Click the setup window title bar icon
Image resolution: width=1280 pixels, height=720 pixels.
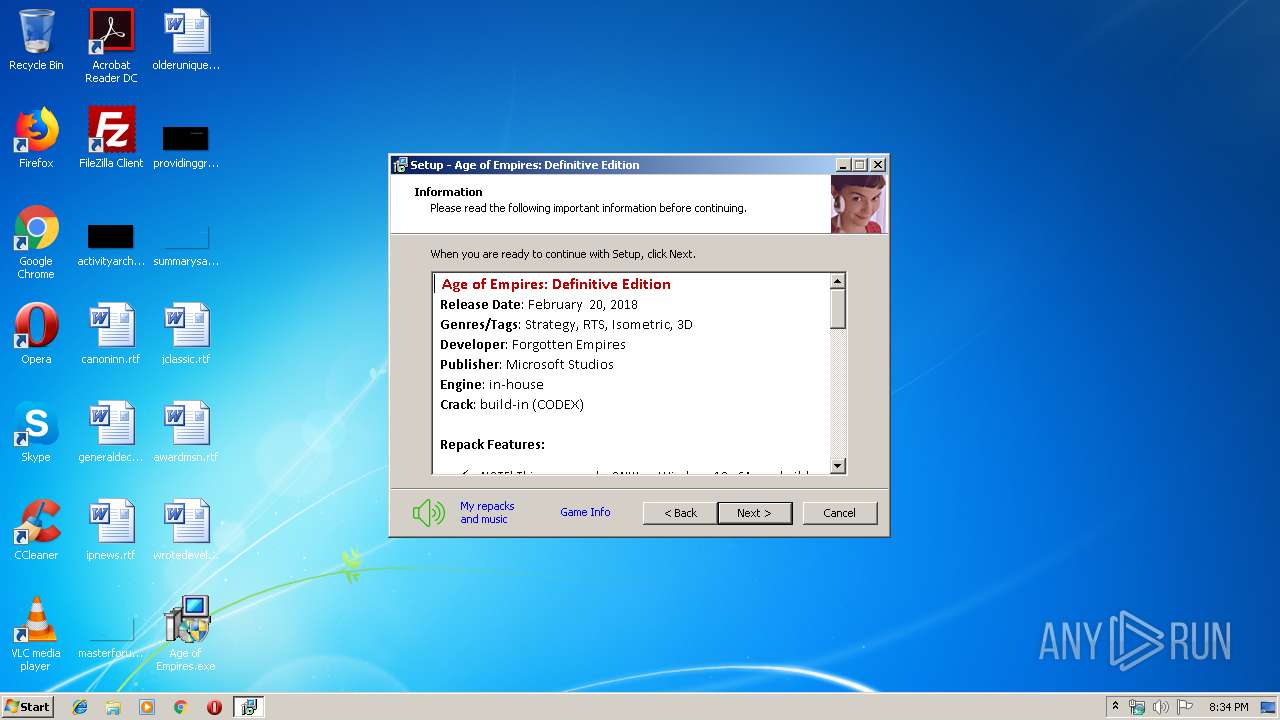tap(401, 165)
